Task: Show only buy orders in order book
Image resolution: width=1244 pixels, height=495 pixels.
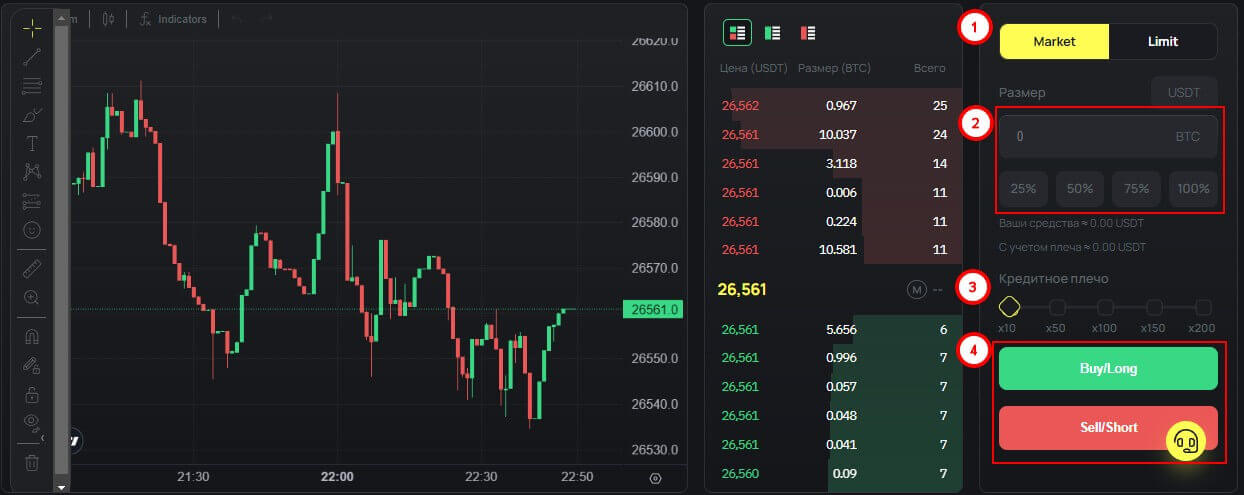Action: coord(772,33)
